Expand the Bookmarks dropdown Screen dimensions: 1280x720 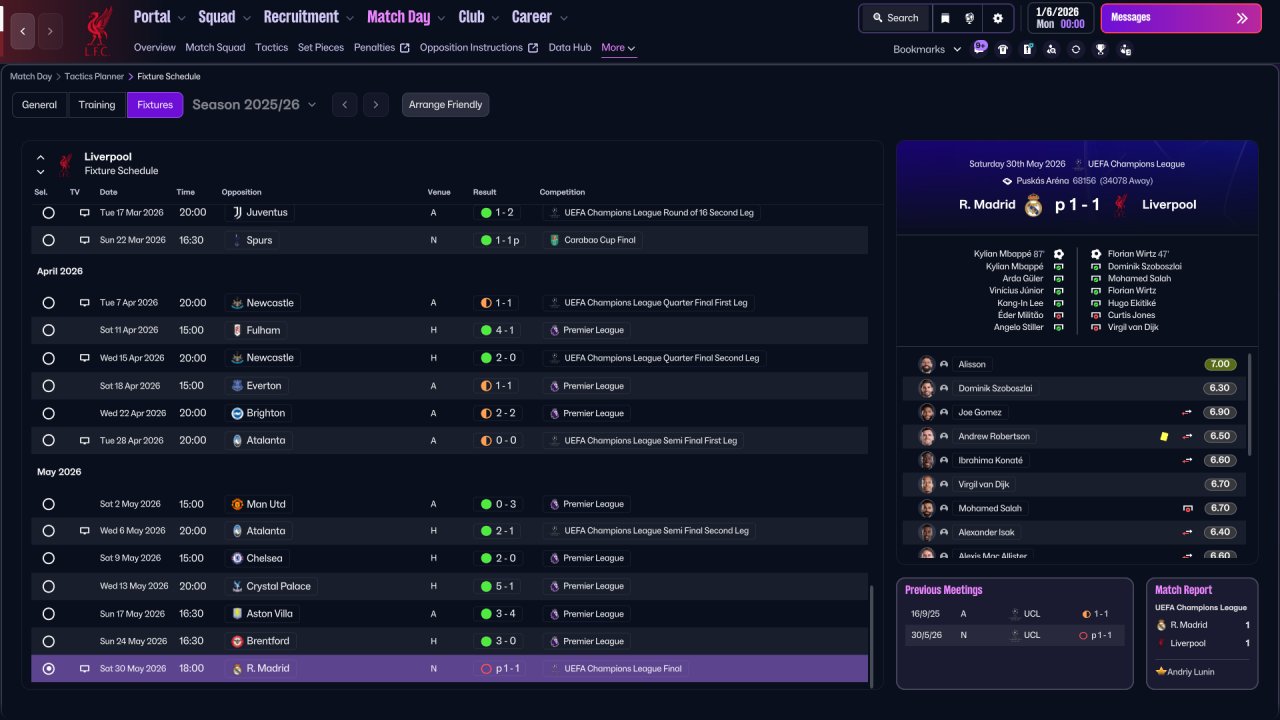(927, 49)
